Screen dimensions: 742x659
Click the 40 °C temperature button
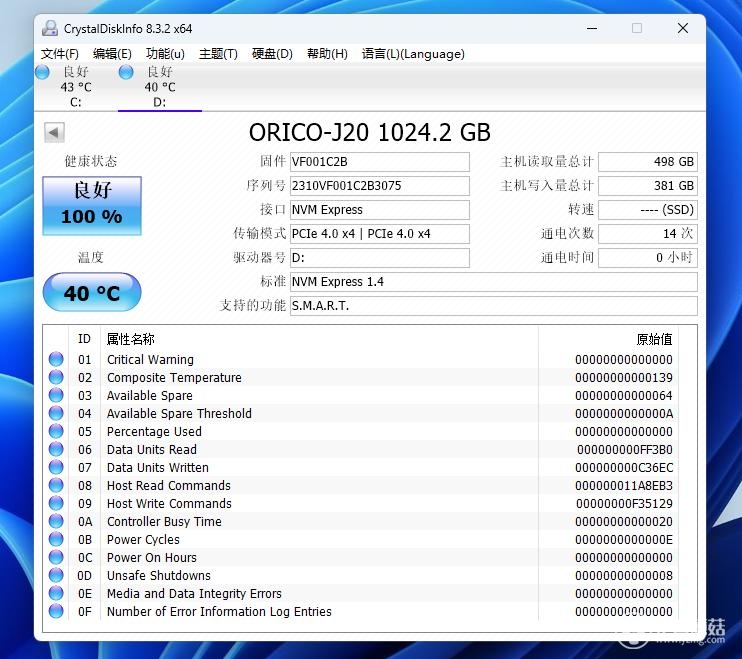tap(92, 292)
